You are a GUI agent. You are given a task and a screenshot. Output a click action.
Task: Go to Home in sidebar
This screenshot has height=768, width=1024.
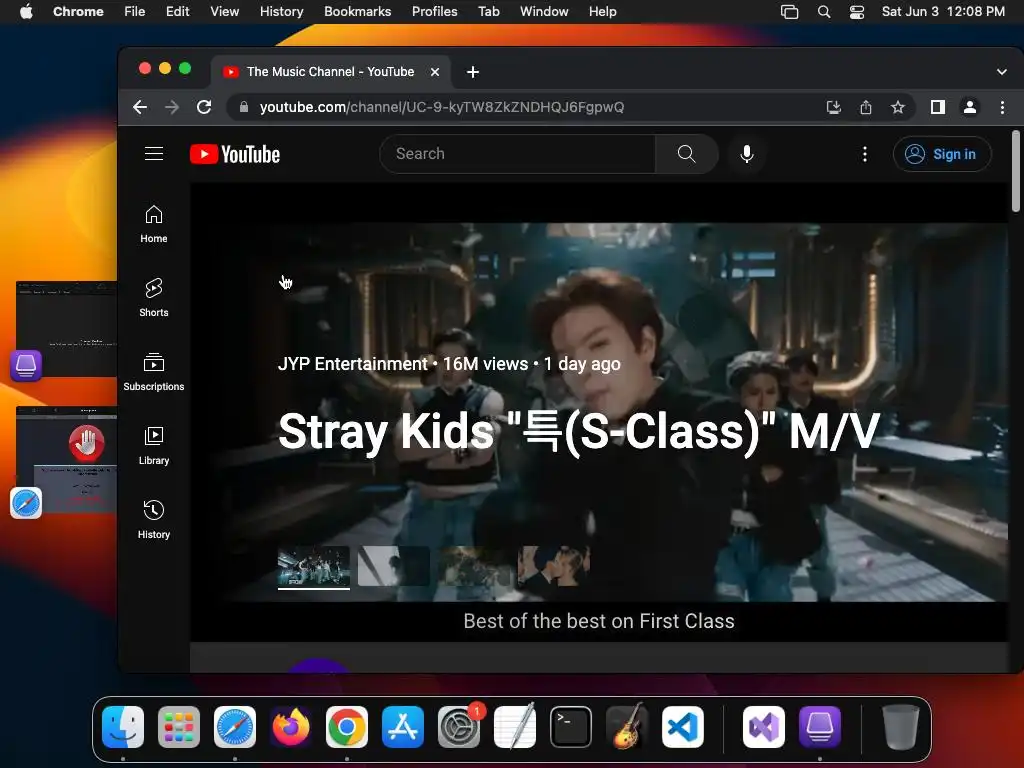[x=153, y=224]
